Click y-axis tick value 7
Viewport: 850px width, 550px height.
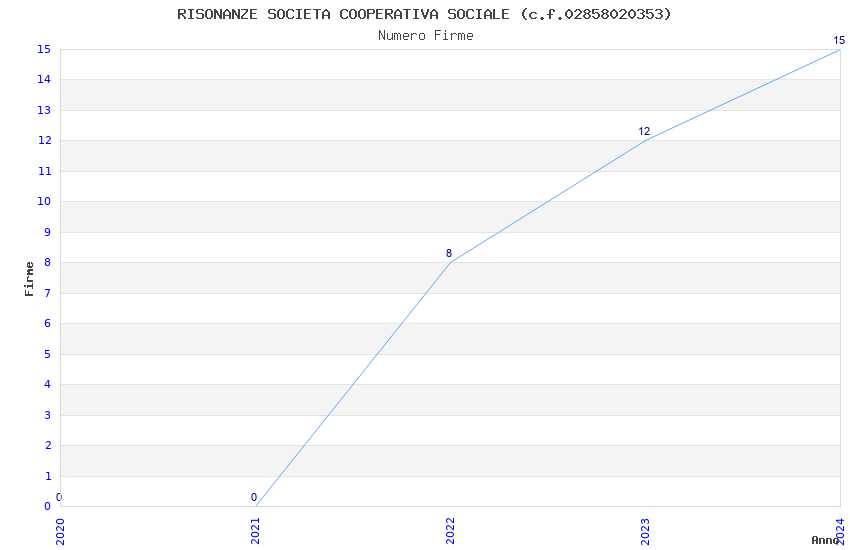(x=47, y=293)
